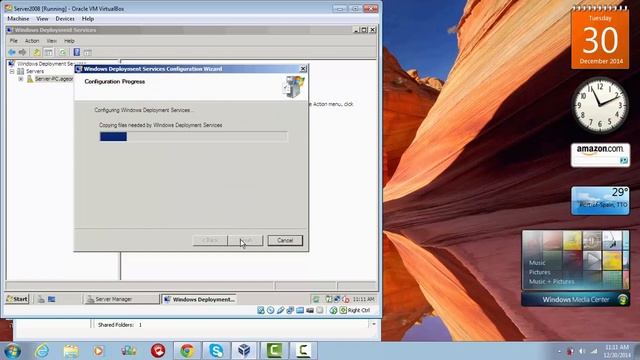Click the guest Start button
The height and width of the screenshot is (360, 640).
pos(17,299)
